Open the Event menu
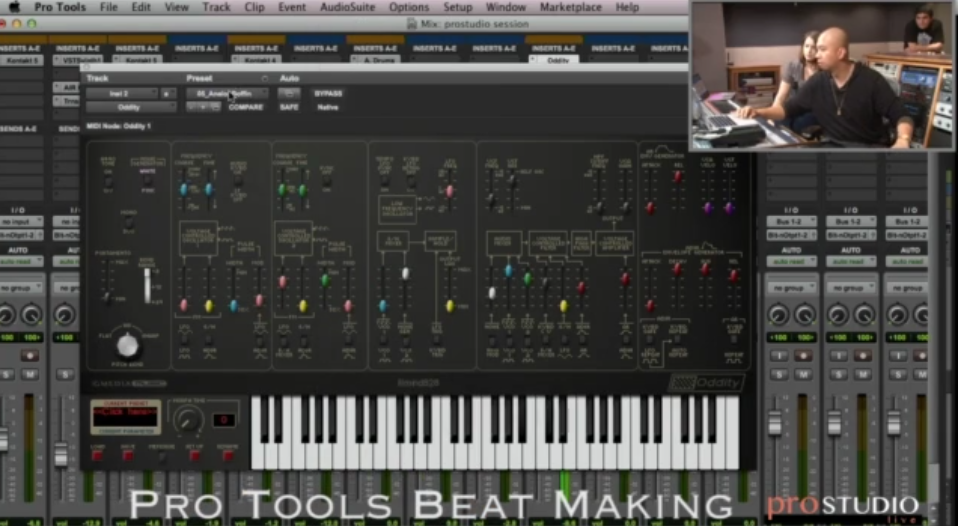Screen dimensions: 958x526 pyautogui.click(x=291, y=7)
